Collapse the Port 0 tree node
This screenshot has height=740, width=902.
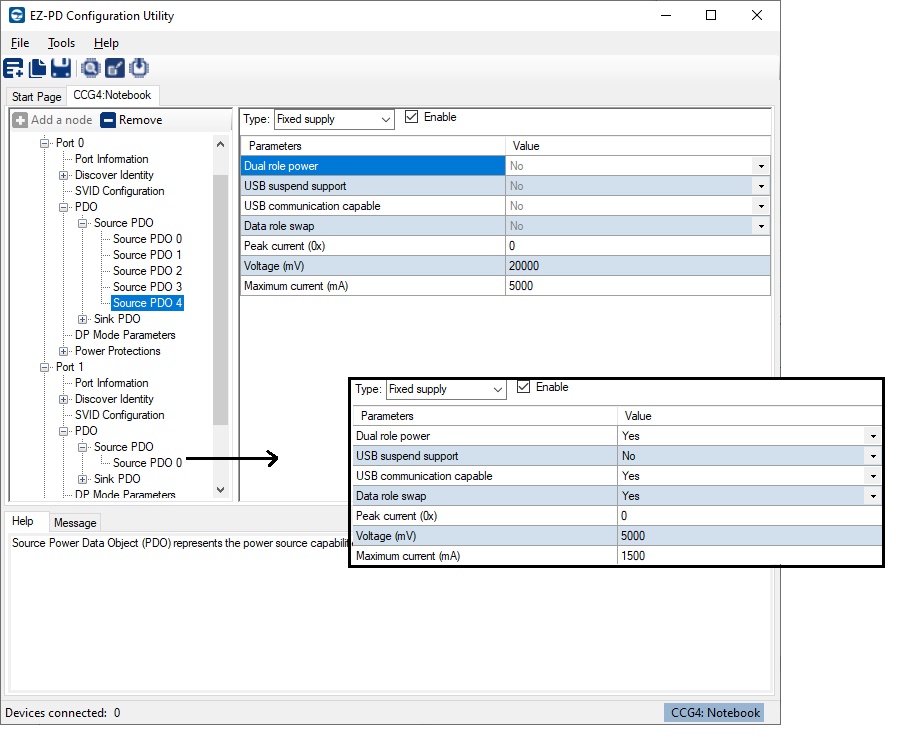click(x=45, y=143)
